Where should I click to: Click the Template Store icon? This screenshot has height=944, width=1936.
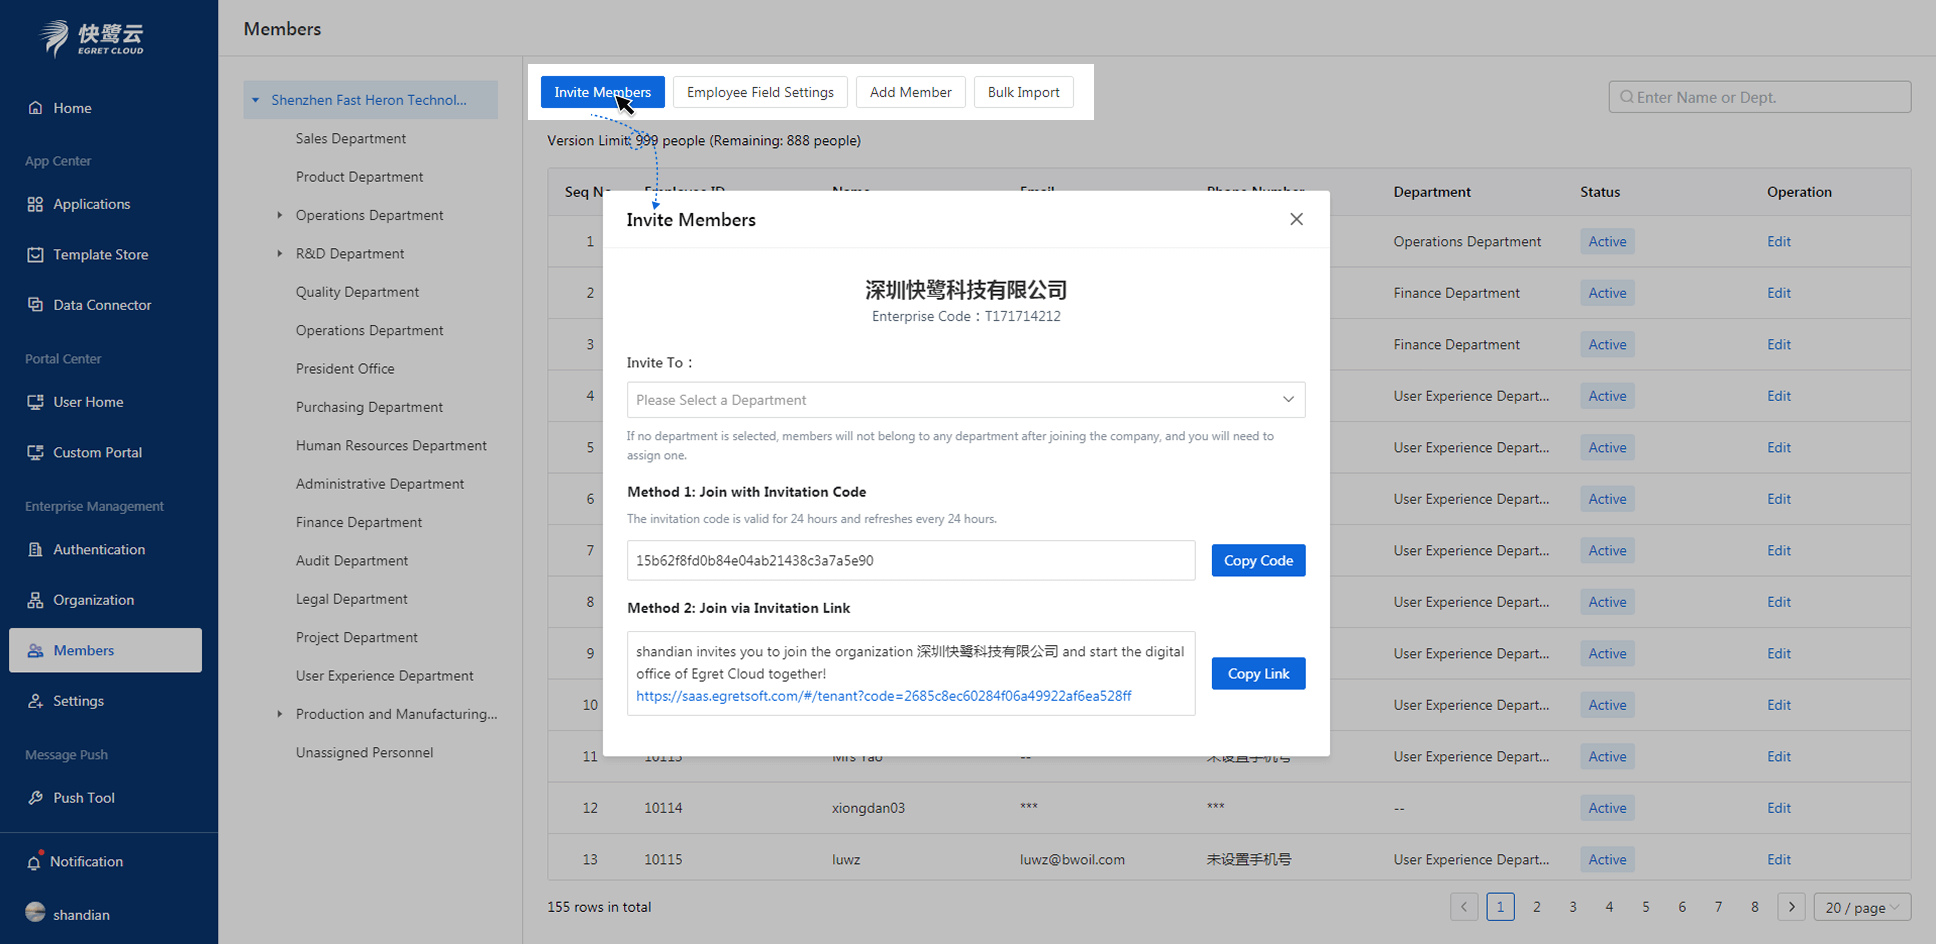pyautogui.click(x=35, y=255)
